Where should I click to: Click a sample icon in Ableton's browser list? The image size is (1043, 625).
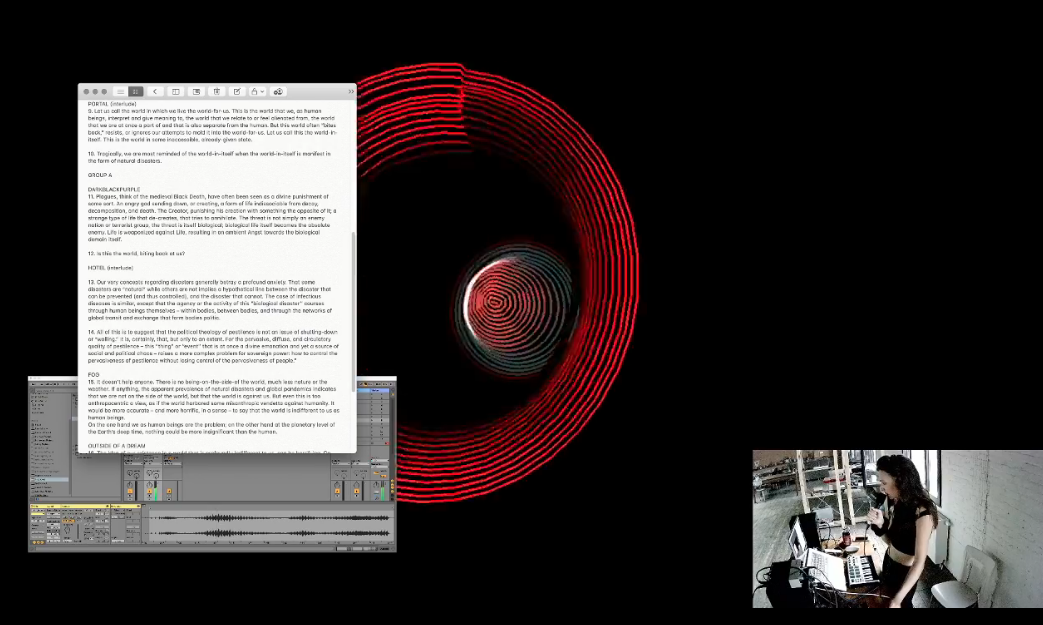click(x=33, y=479)
